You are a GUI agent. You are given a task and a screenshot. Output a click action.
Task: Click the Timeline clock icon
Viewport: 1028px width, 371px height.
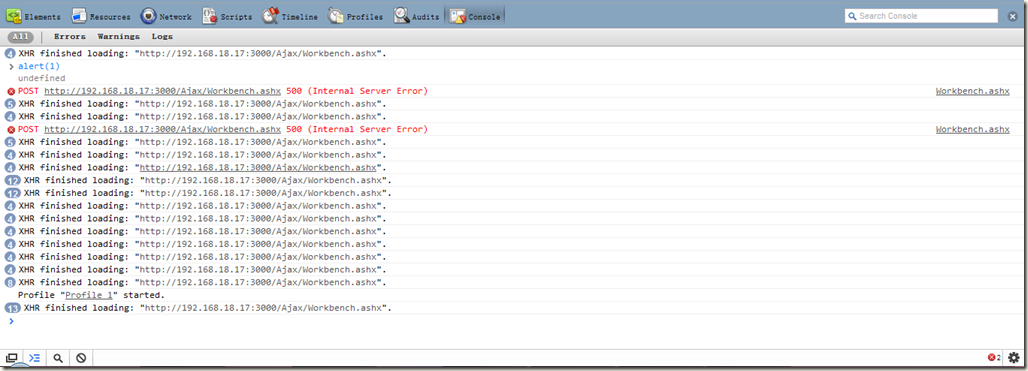[x=270, y=16]
